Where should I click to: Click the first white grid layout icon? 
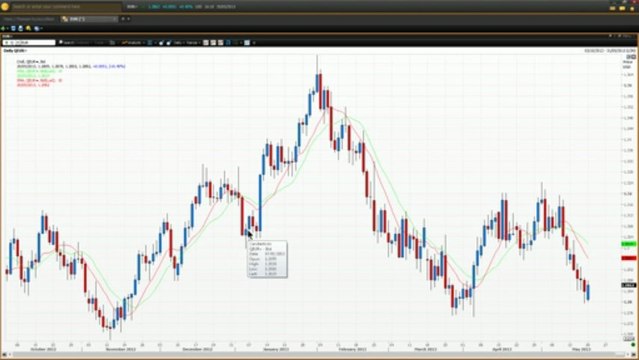(206, 42)
